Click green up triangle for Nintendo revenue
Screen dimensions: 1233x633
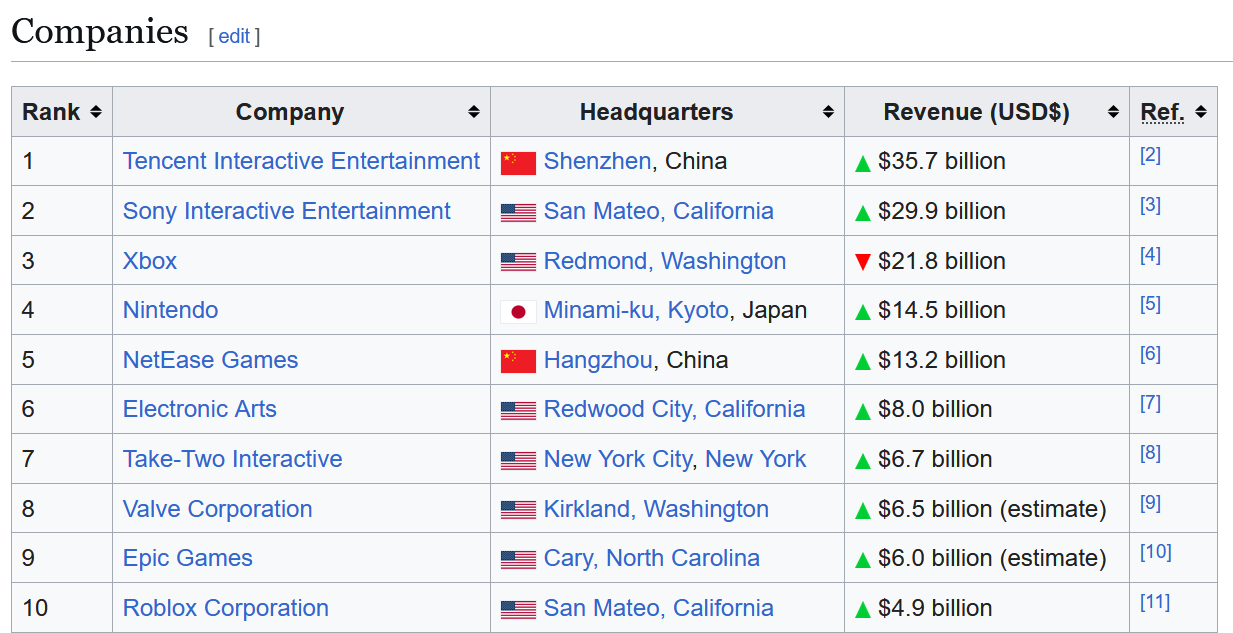click(x=863, y=312)
